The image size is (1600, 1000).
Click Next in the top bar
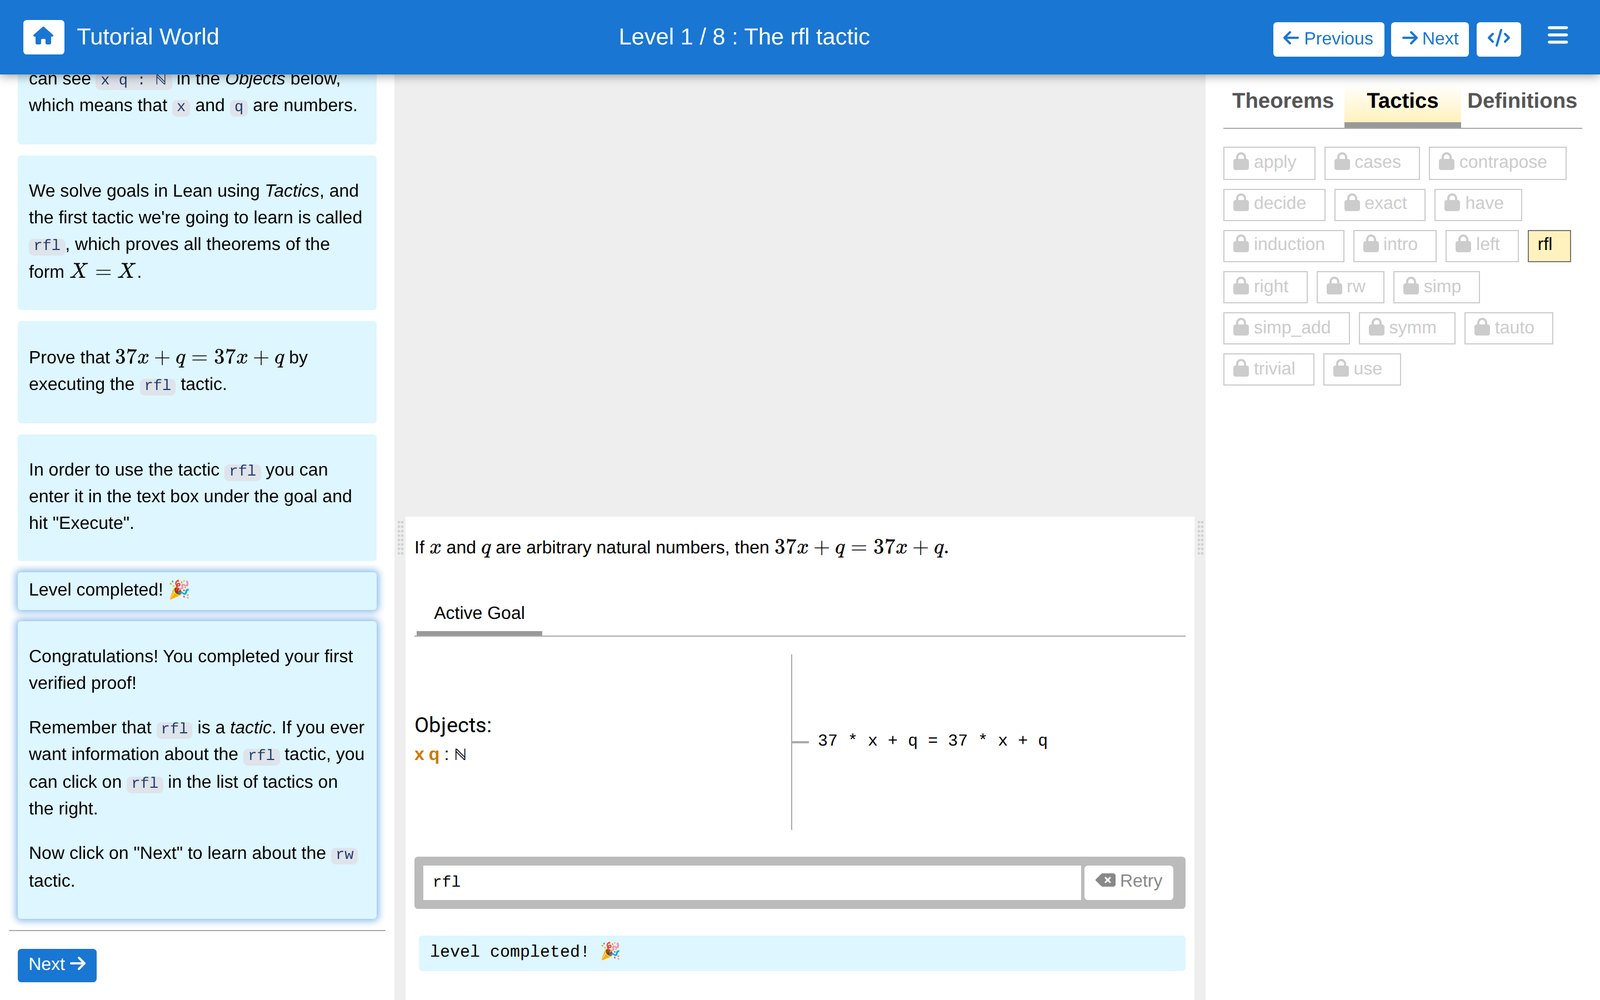tap(1429, 38)
